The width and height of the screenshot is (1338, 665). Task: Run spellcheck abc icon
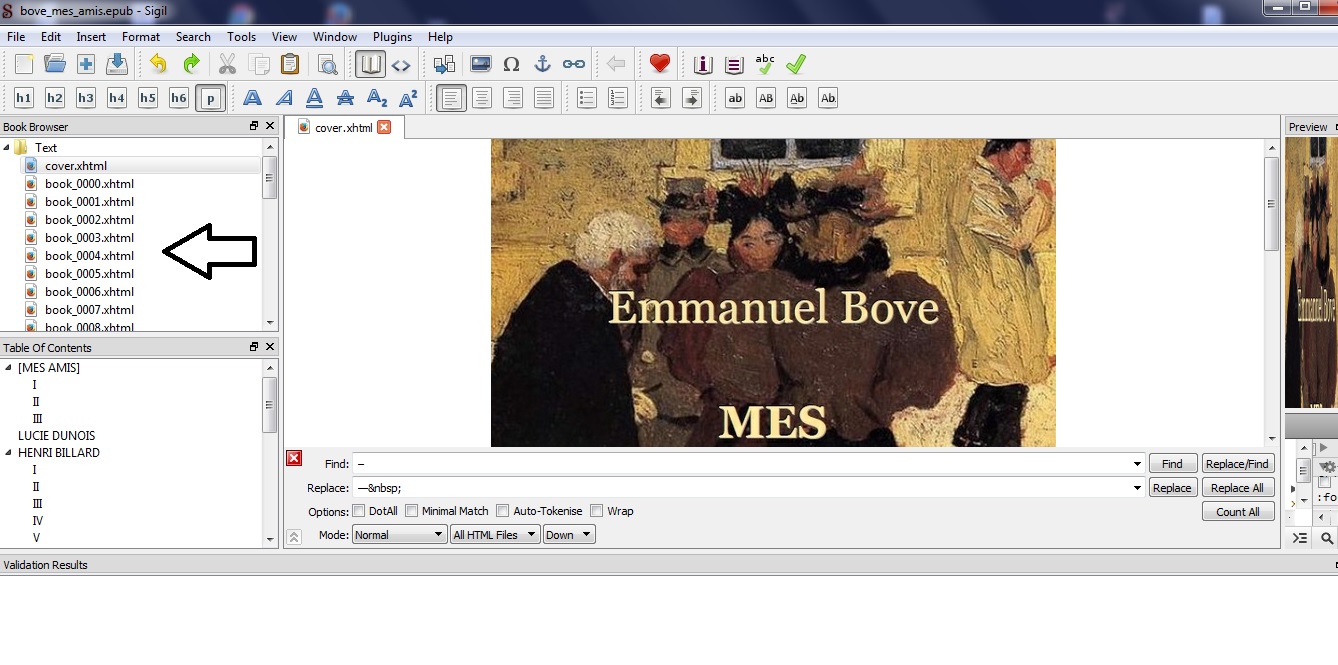coord(765,64)
